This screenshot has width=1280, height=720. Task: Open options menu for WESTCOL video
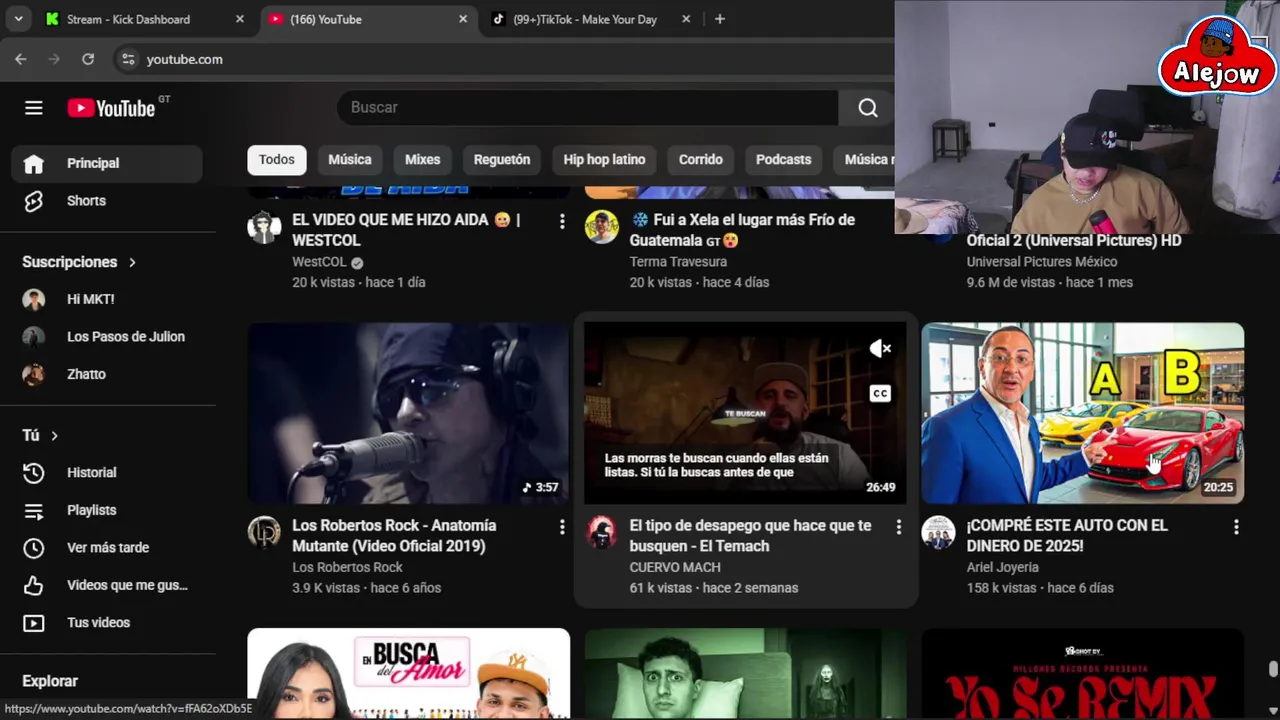[x=562, y=221]
